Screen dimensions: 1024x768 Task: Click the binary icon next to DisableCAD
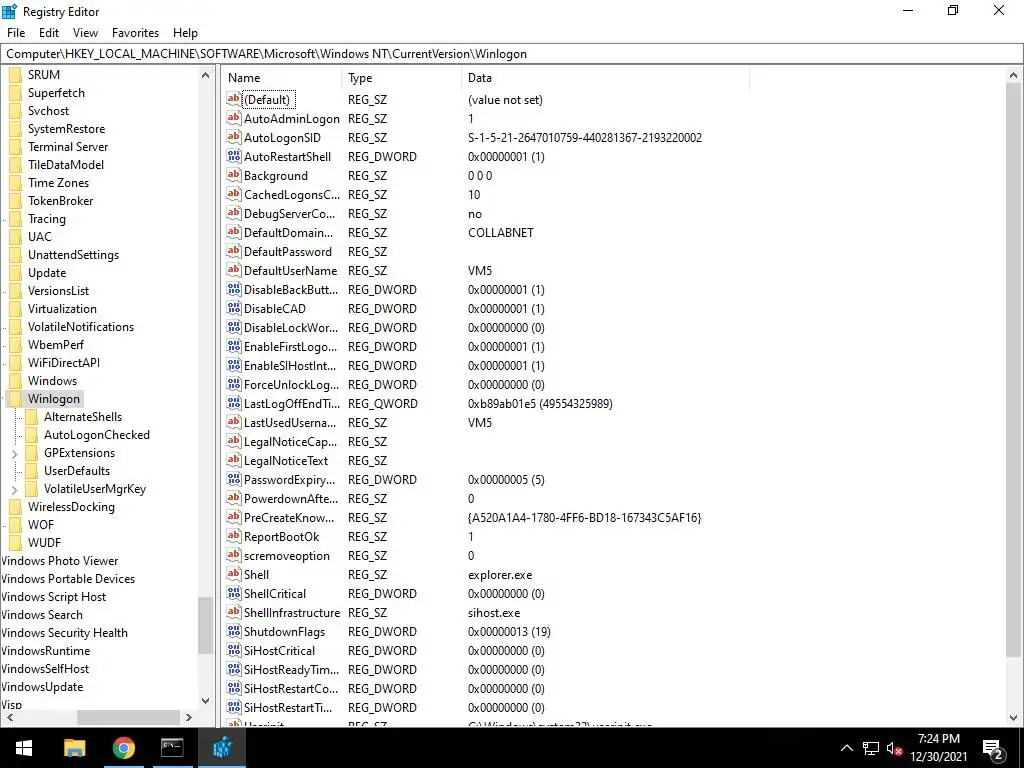[x=234, y=308]
